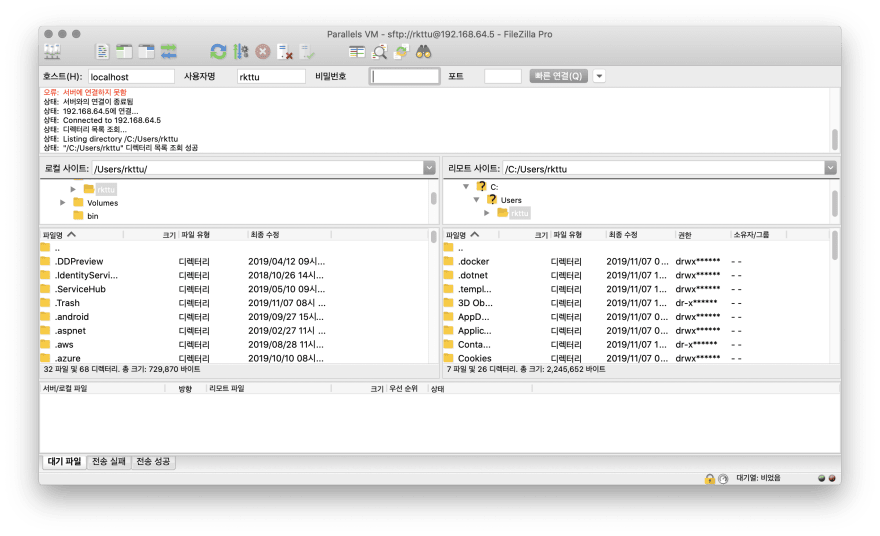Cancel the current operation red X icon

(x=263, y=52)
